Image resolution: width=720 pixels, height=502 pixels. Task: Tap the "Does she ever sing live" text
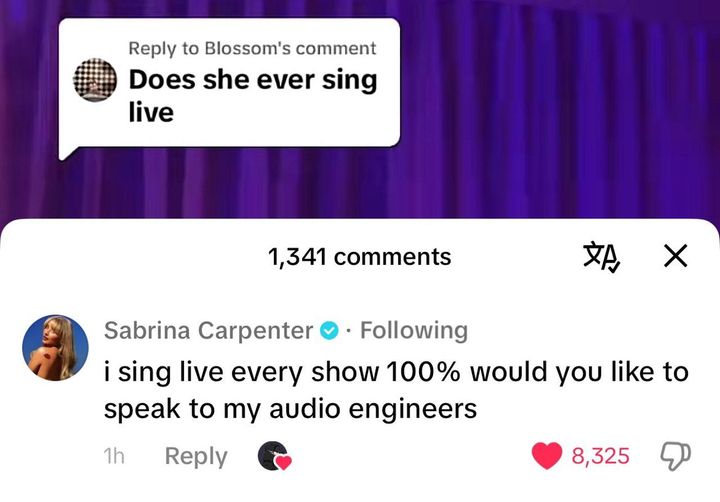(252, 96)
